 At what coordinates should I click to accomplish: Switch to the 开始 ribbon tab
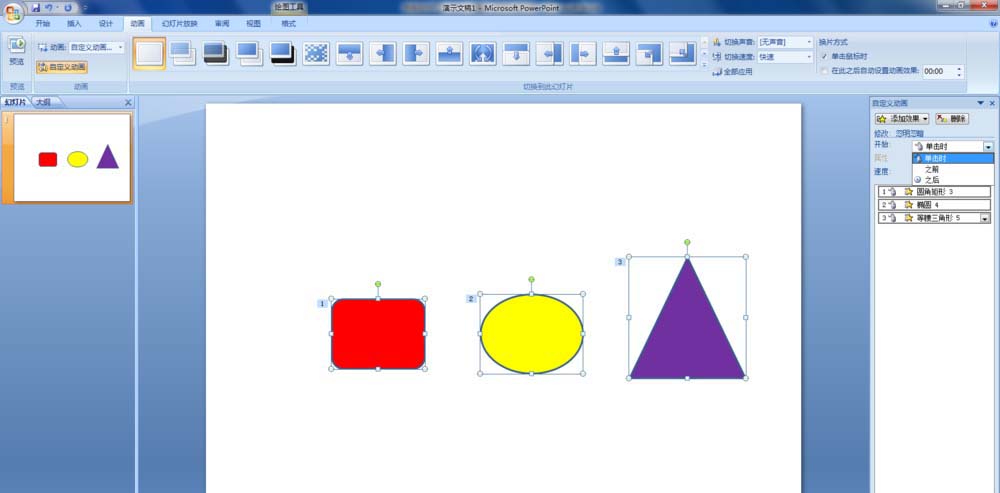43,24
